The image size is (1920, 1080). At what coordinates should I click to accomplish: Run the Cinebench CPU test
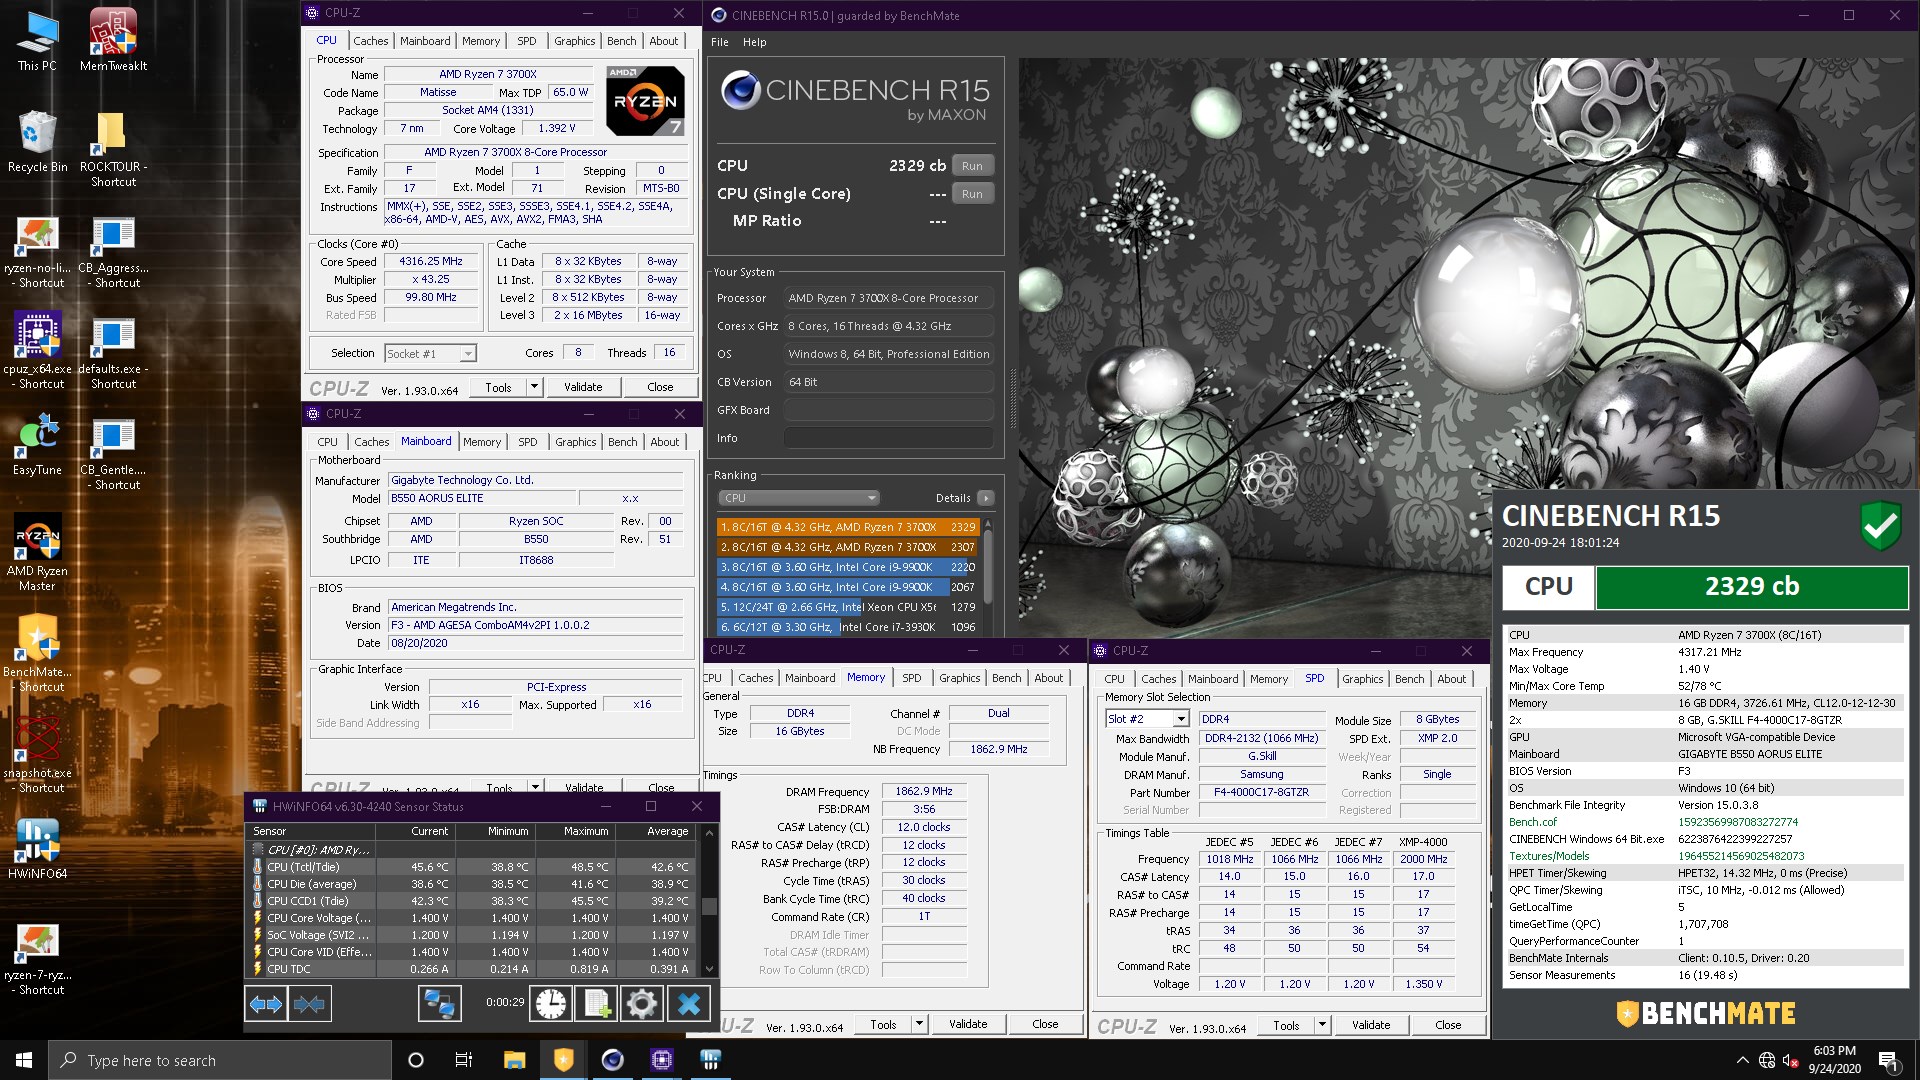tap(972, 166)
